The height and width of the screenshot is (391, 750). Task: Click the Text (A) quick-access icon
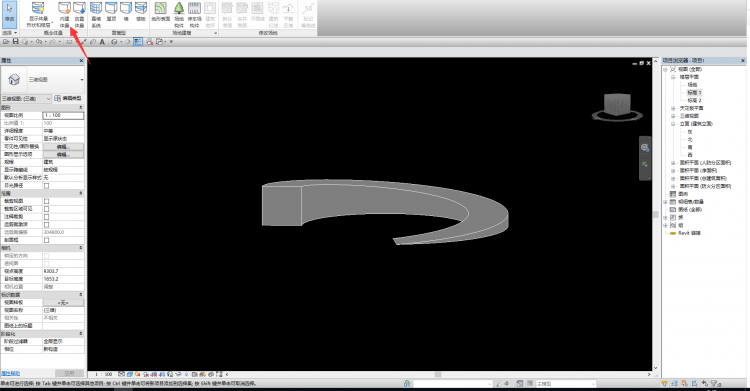click(102, 42)
